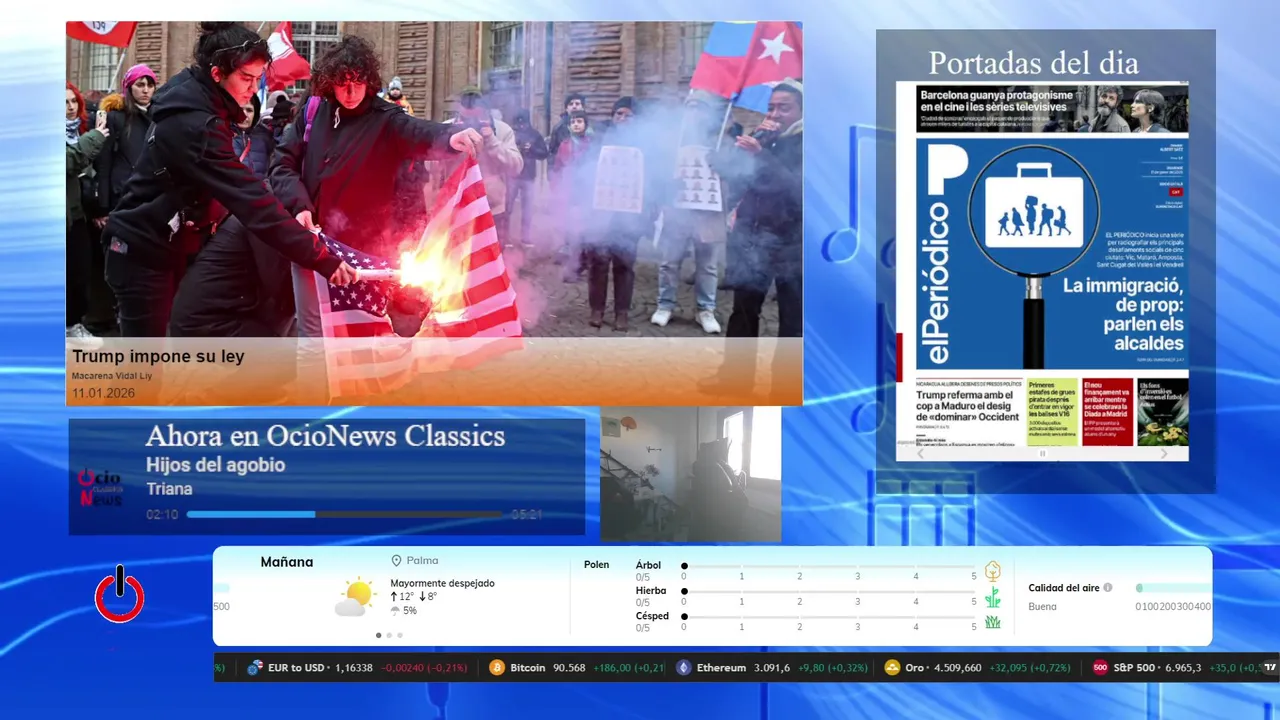1280x720 pixels.
Task: Select second weather carousel dot
Action: [x=389, y=635]
